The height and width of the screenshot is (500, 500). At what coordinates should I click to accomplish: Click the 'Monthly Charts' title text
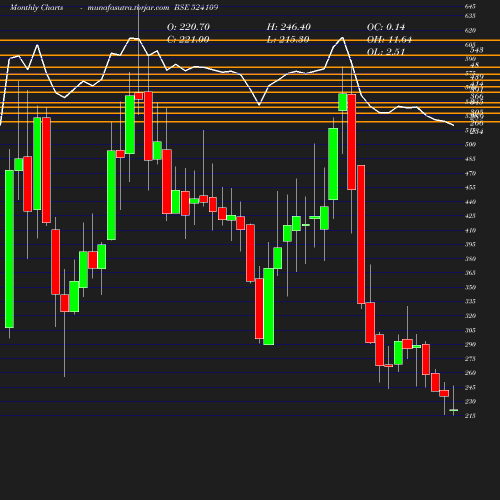[37, 7]
